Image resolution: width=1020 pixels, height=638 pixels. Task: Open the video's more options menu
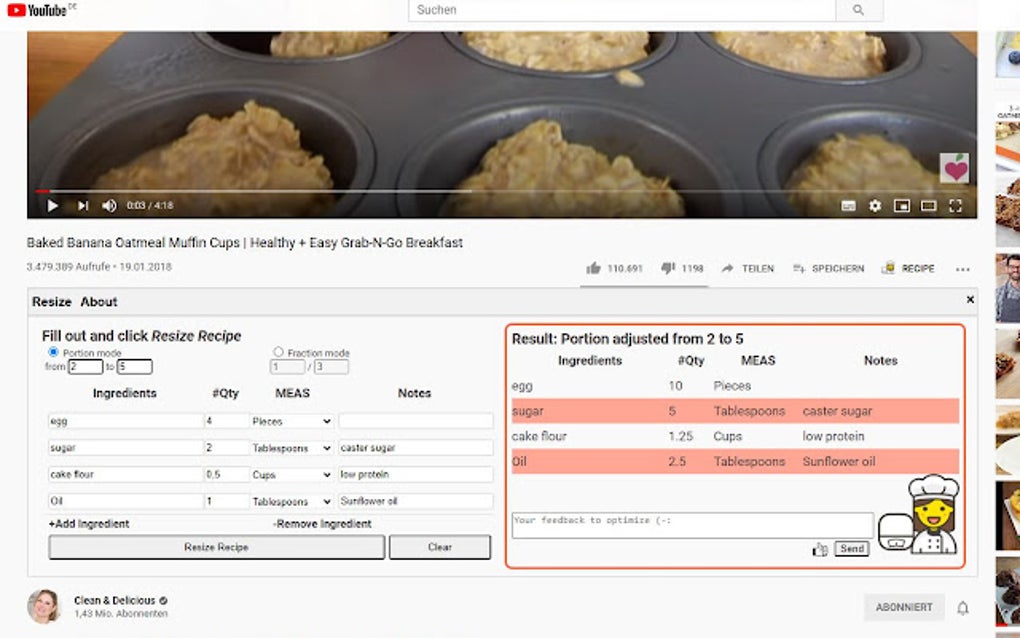[x=963, y=268]
